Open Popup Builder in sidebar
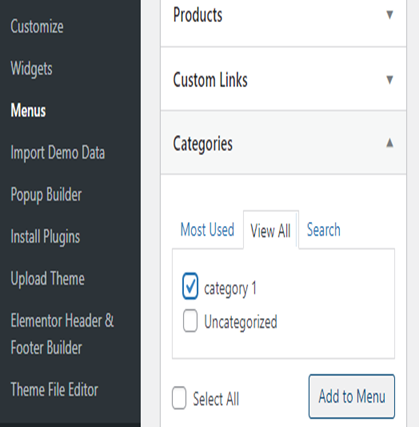This screenshot has height=427, width=419. [46, 195]
